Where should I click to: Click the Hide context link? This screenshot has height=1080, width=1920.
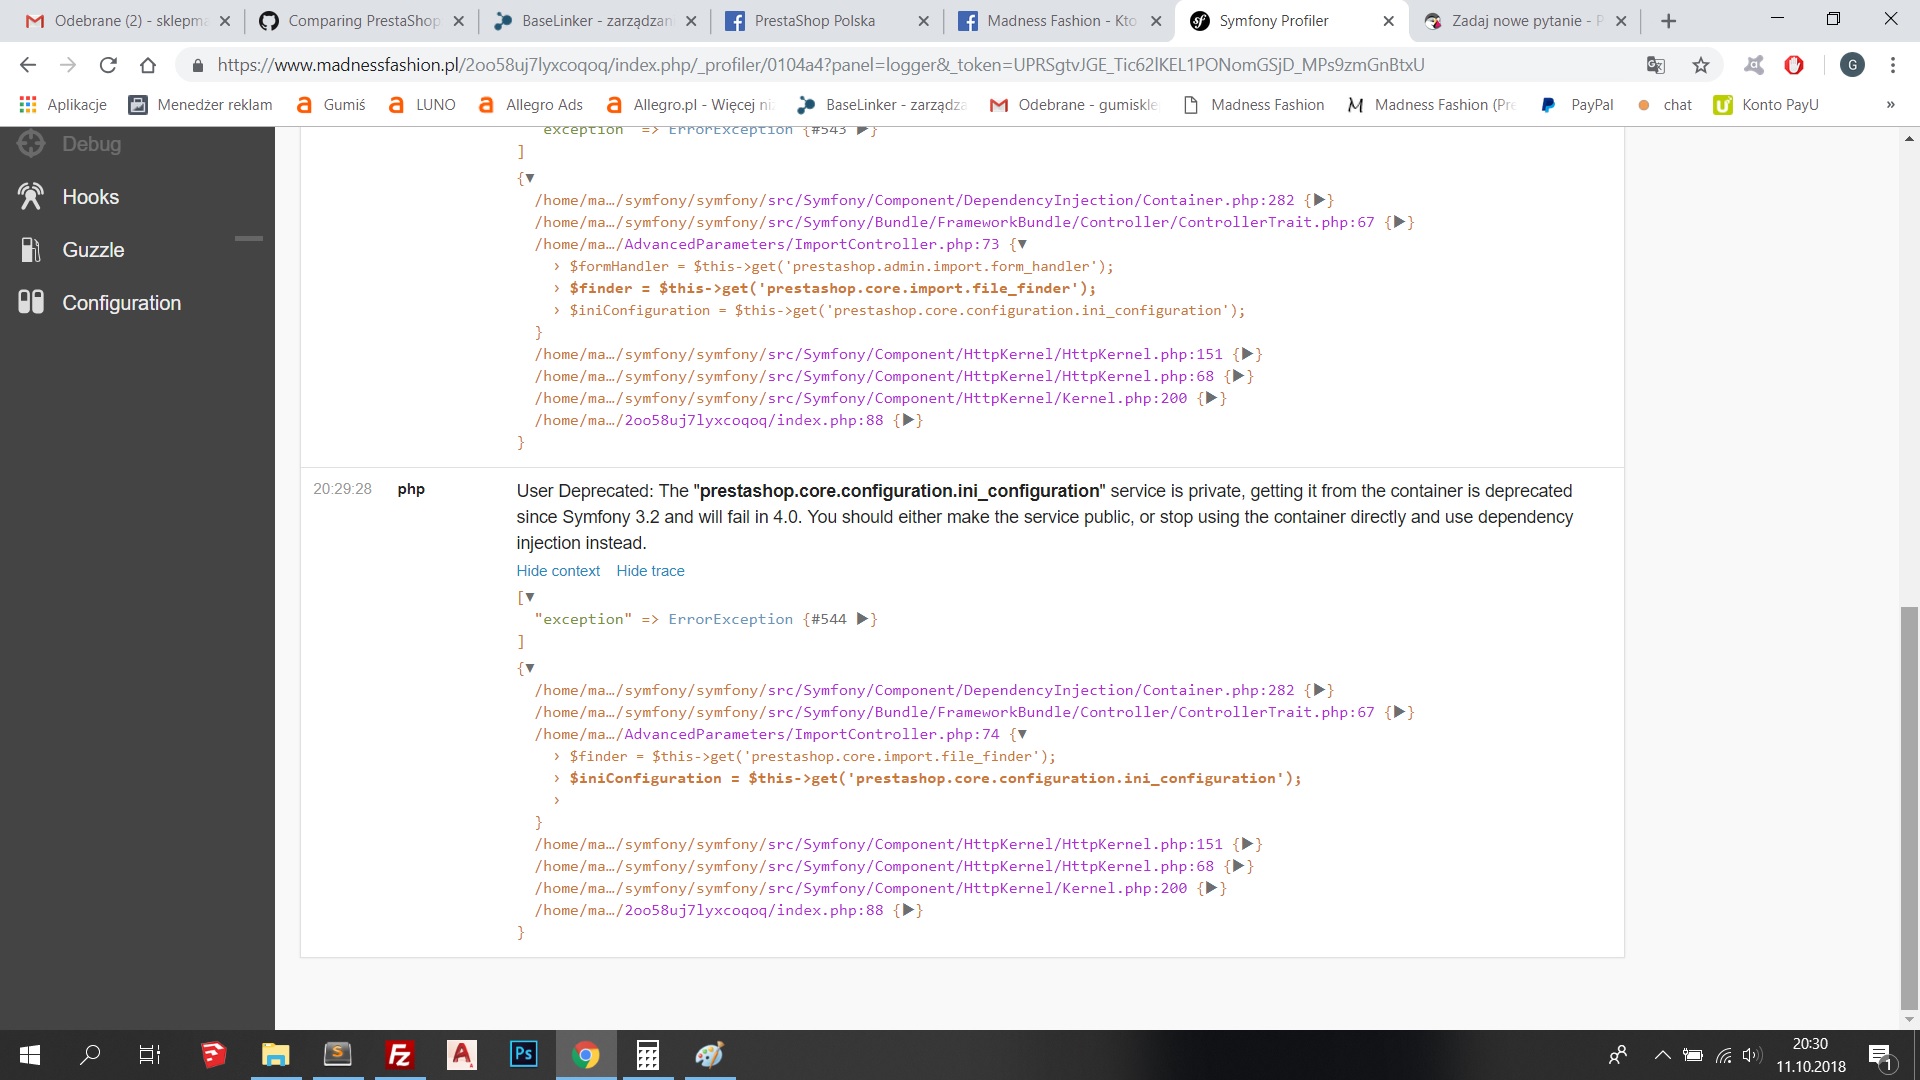[558, 571]
